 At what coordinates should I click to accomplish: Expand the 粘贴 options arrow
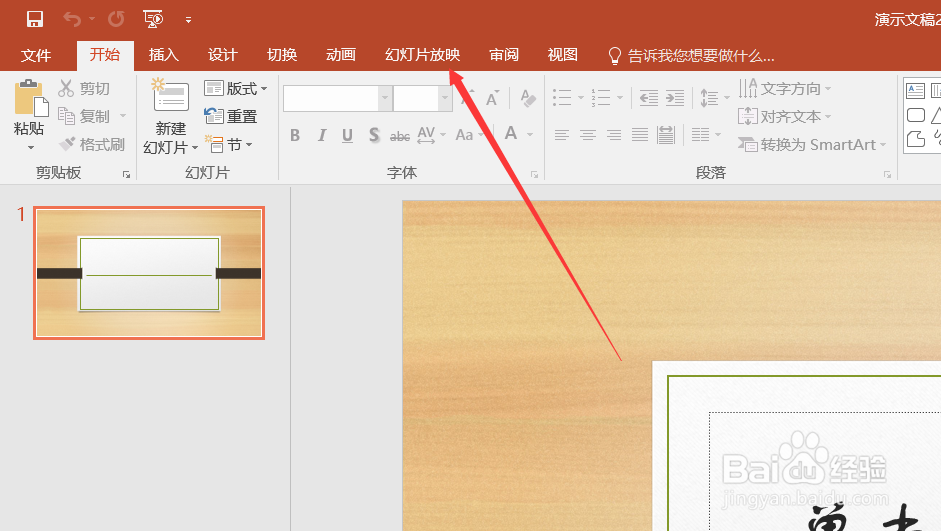[x=31, y=147]
